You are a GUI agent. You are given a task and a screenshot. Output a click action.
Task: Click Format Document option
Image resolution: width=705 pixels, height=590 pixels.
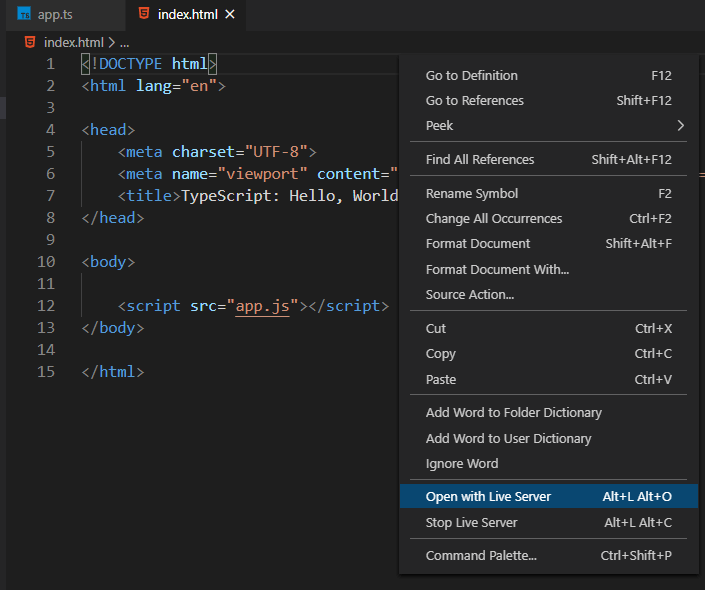click(478, 243)
